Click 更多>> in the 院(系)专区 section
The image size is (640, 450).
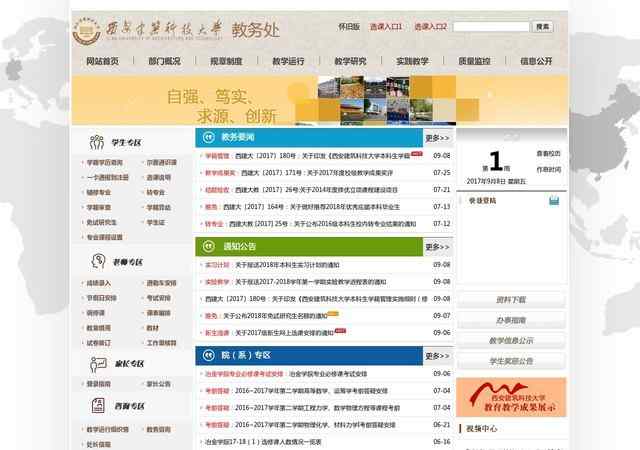(438, 356)
